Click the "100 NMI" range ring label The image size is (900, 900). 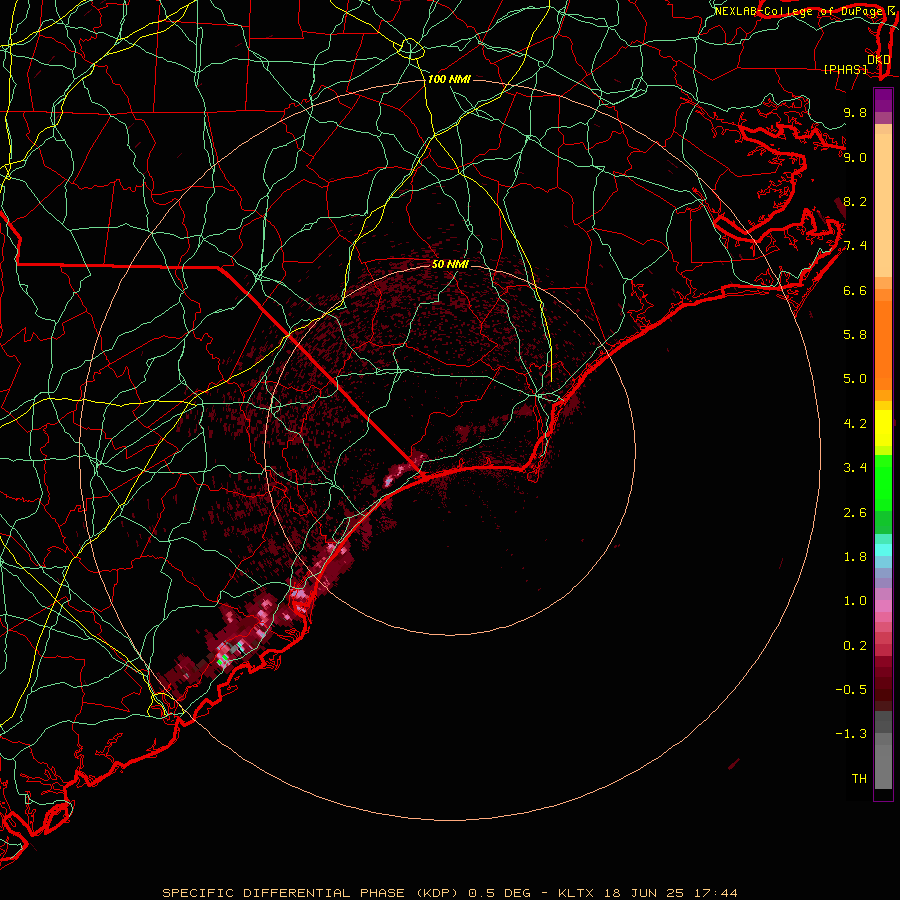449,79
